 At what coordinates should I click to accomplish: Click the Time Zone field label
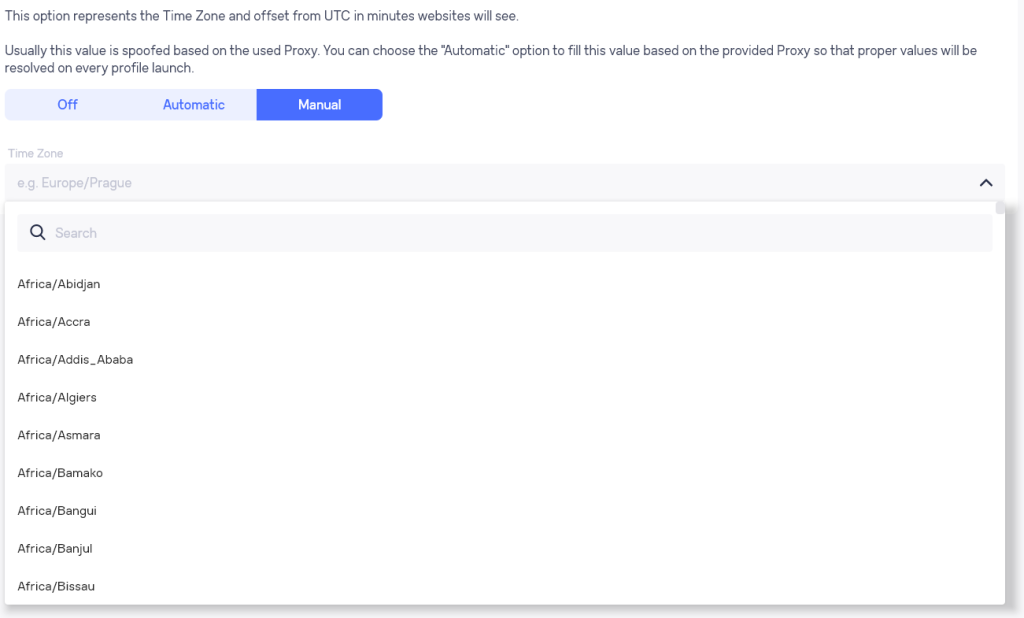[x=35, y=154]
